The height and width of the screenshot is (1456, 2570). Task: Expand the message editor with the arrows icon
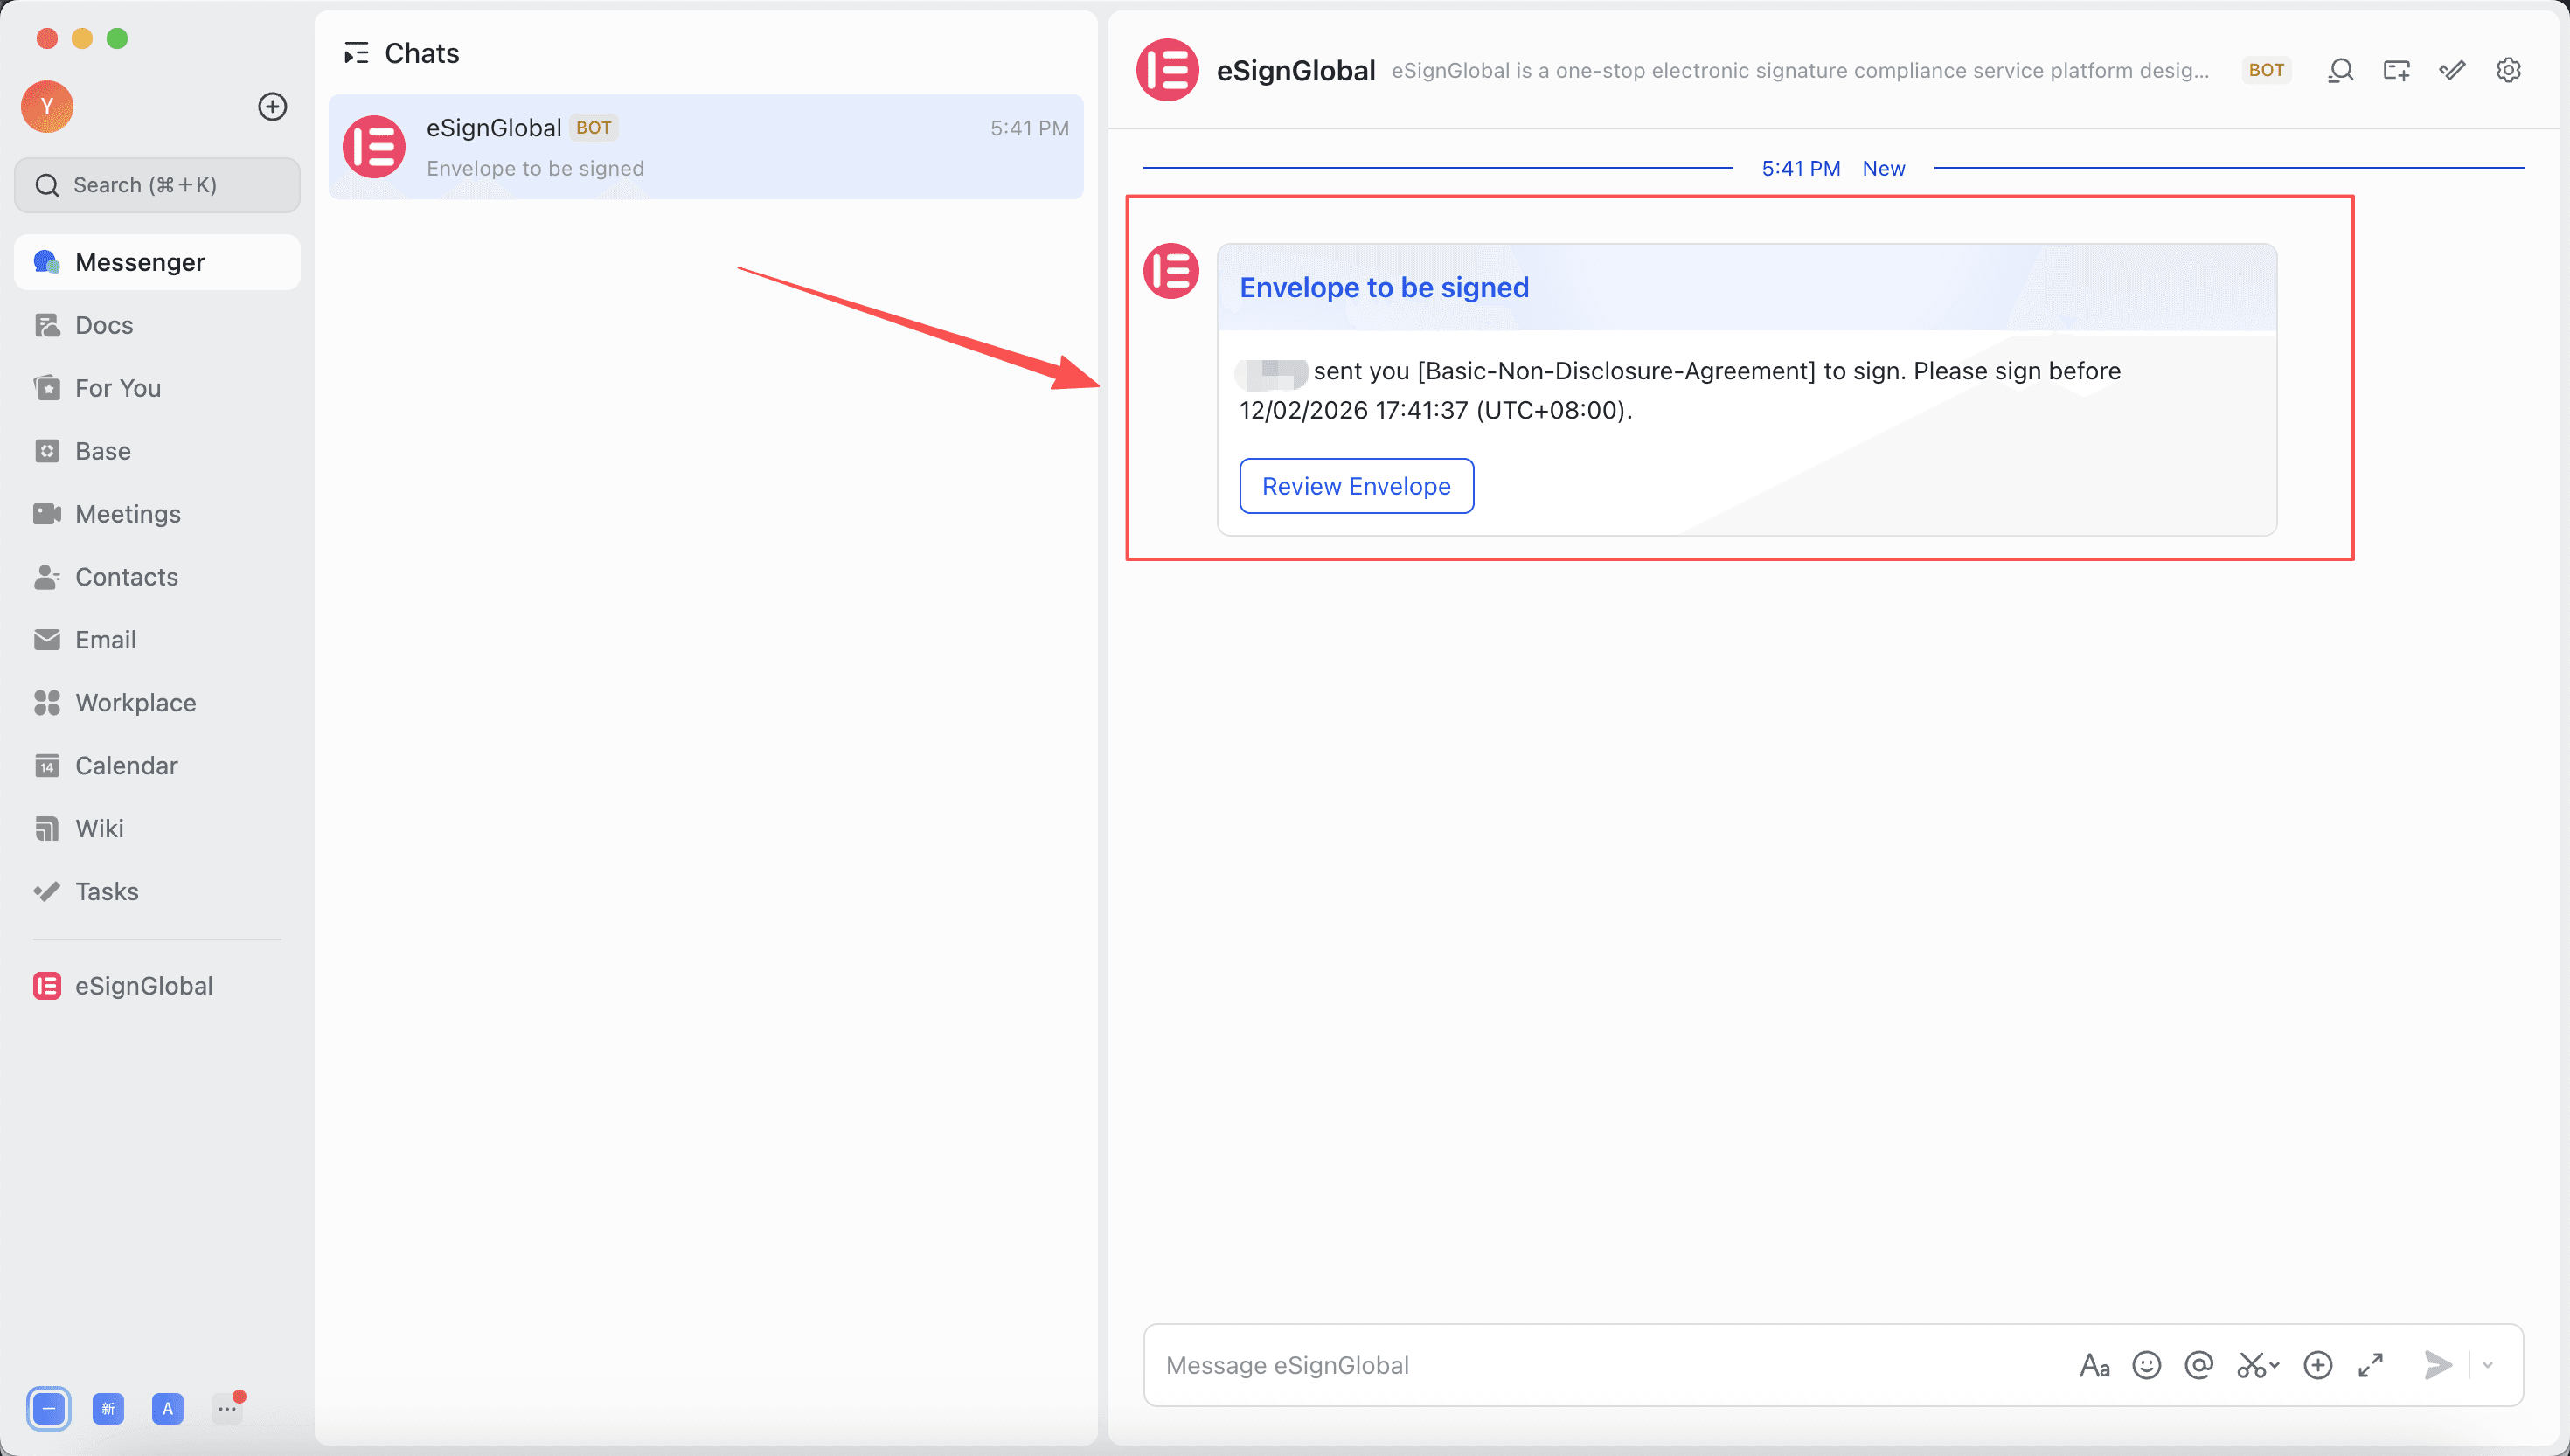(2370, 1365)
